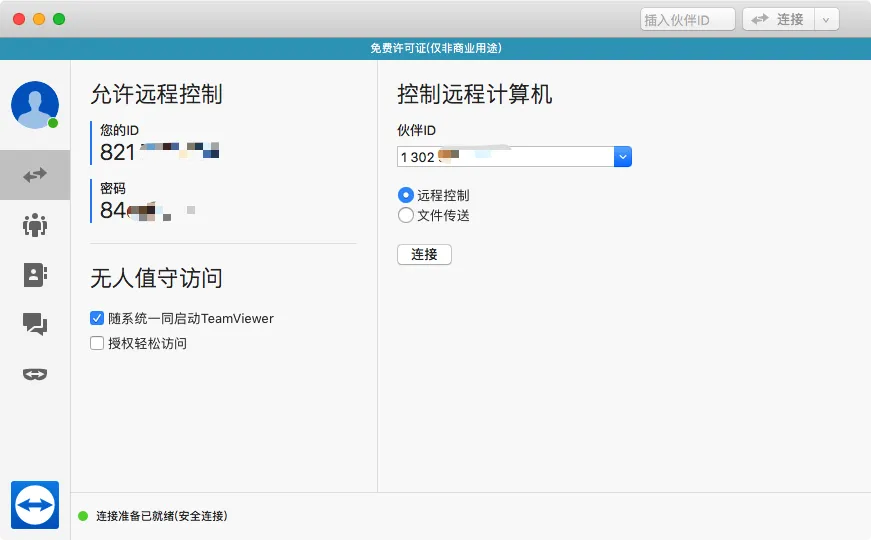Click the 允许远程控制 heading

coord(157,94)
